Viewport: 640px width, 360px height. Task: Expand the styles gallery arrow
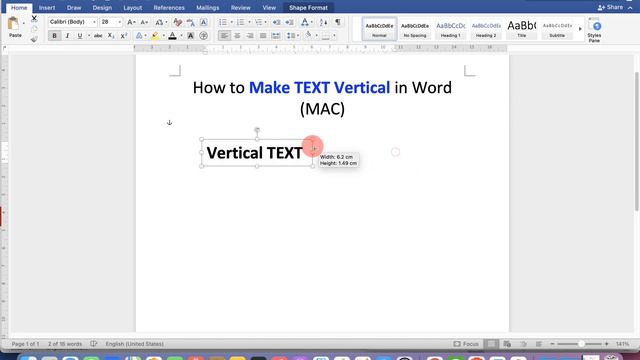tap(580, 29)
